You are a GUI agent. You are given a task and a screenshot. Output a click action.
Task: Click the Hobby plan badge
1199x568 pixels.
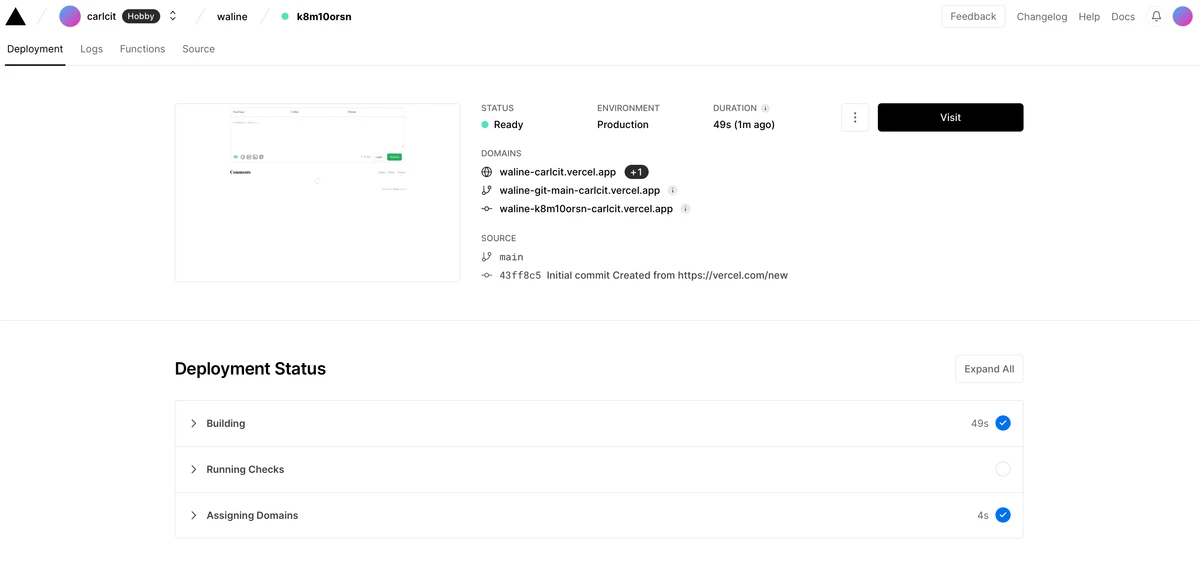pos(141,16)
